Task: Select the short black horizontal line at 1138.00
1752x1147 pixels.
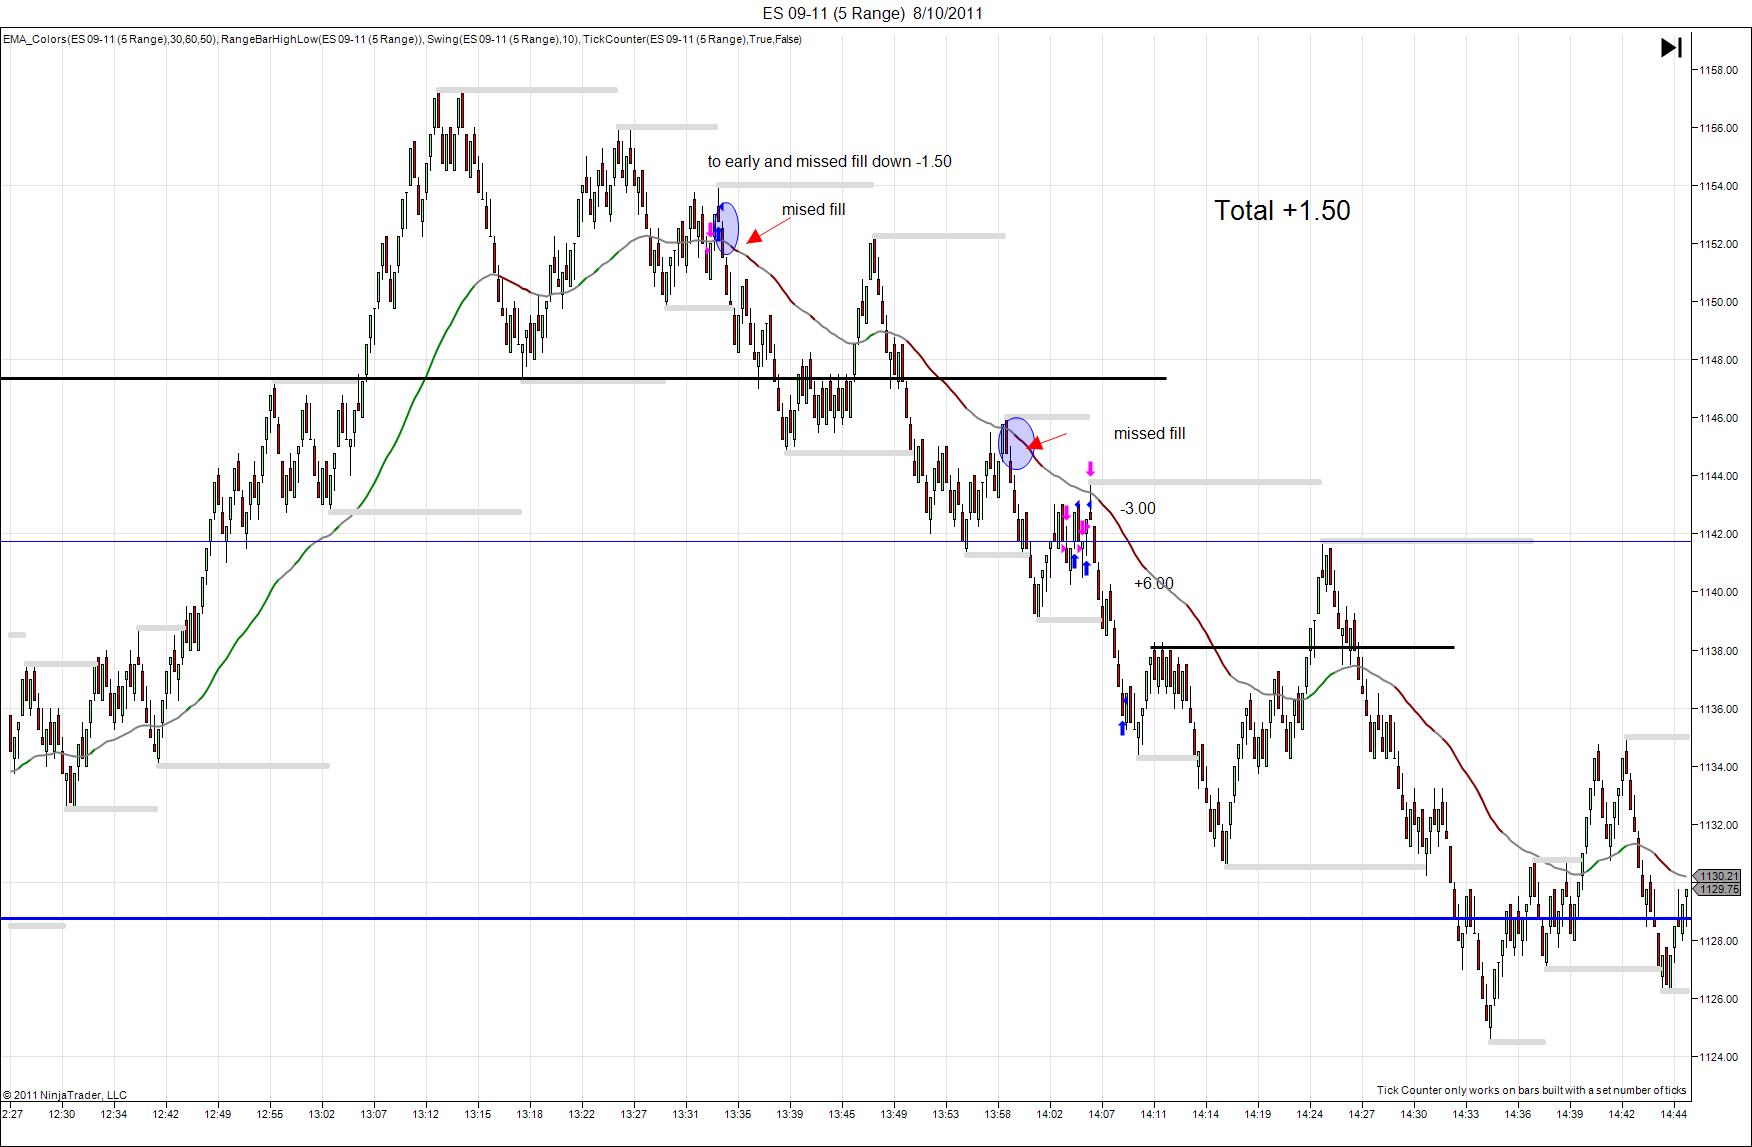Action: tap(1303, 648)
